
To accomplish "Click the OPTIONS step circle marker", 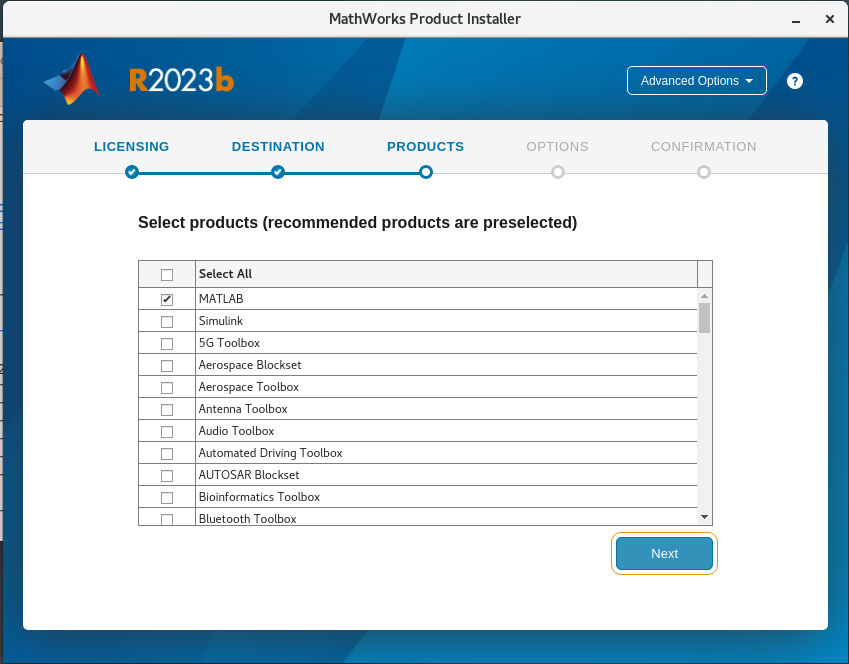I will pyautogui.click(x=558, y=172).
